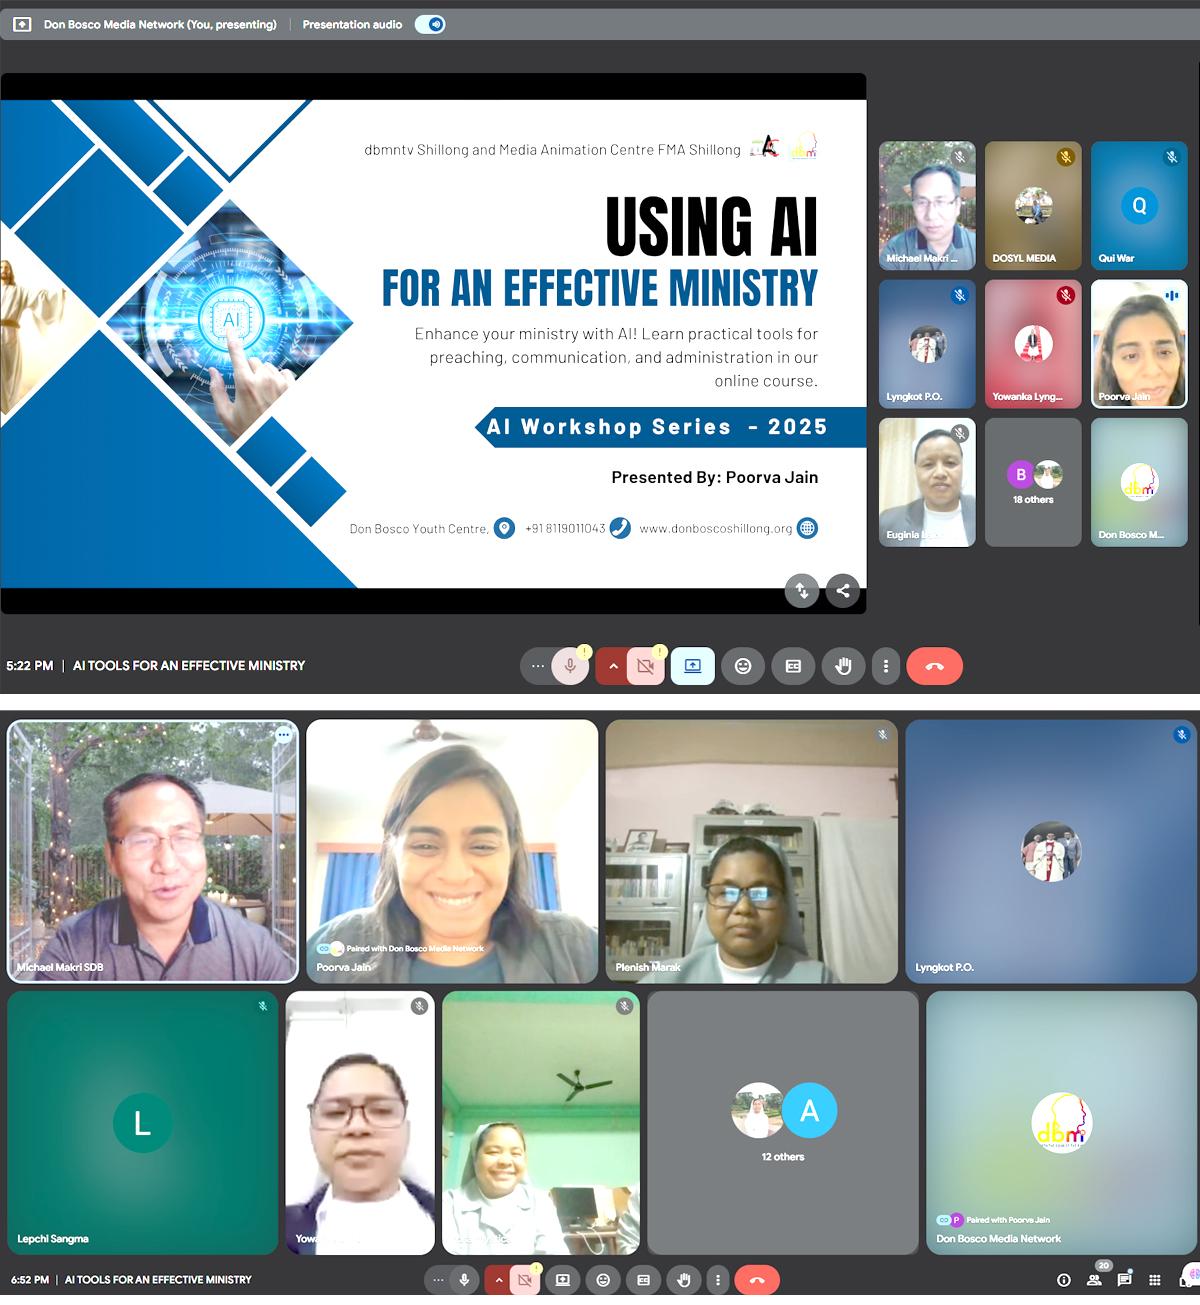Click 'Paired with Poorva Jain' label
The image size is (1200, 1305).
pos(1008,1220)
